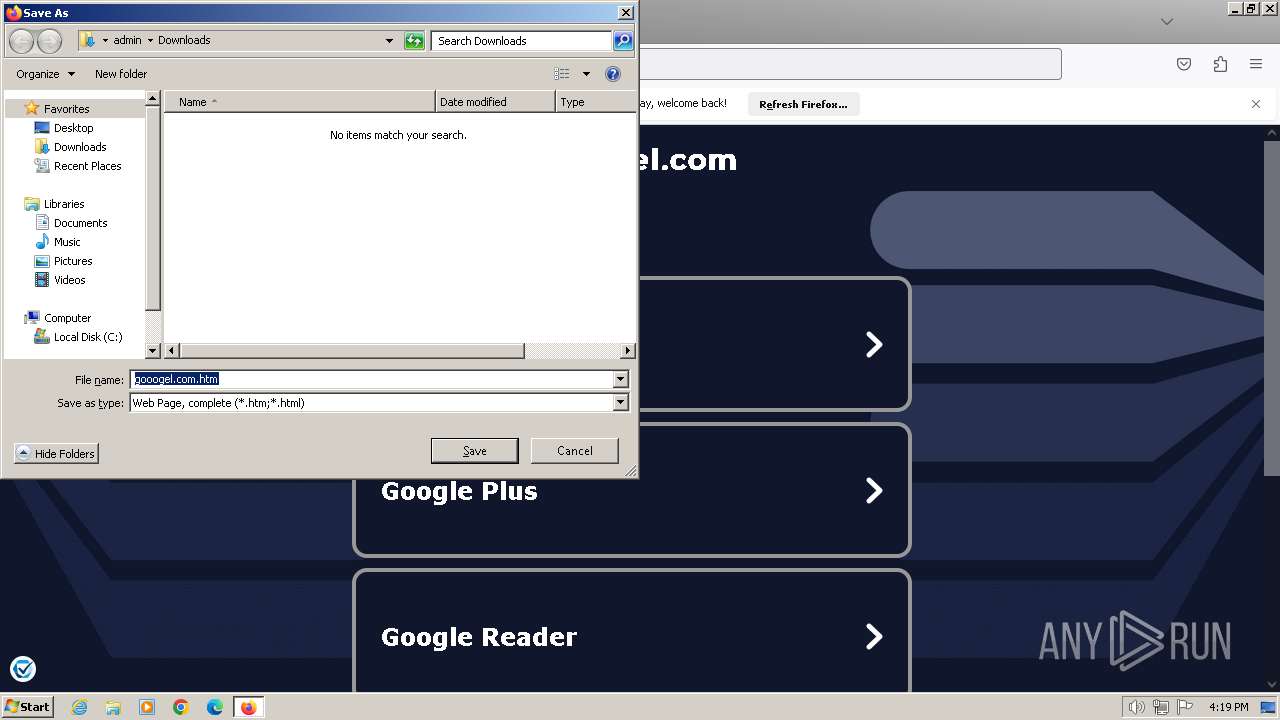Click the Action Center flag icon
Image resolution: width=1280 pixels, height=720 pixels.
coord(1185,707)
